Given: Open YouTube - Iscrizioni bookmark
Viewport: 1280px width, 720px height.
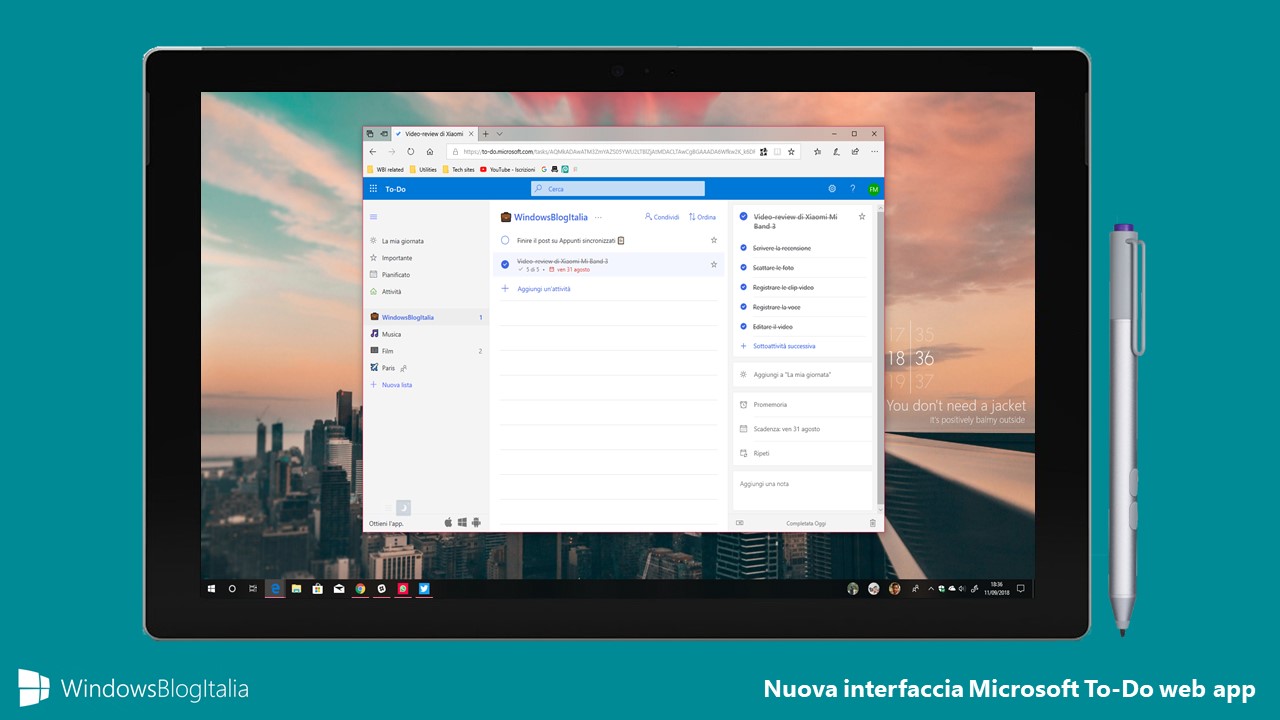Looking at the screenshot, I should (x=508, y=170).
